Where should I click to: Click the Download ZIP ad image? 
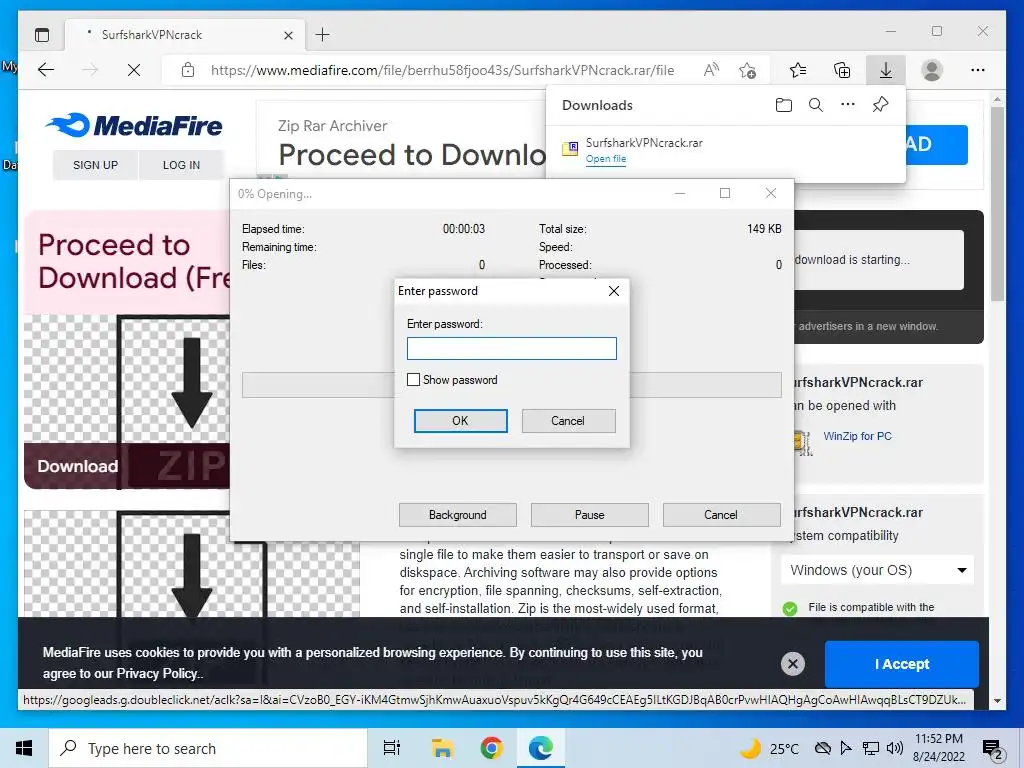coord(127,402)
